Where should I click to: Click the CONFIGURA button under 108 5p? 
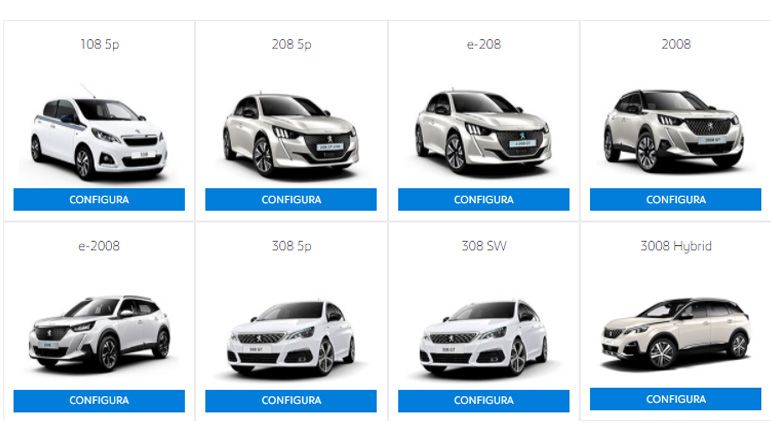coord(99,200)
